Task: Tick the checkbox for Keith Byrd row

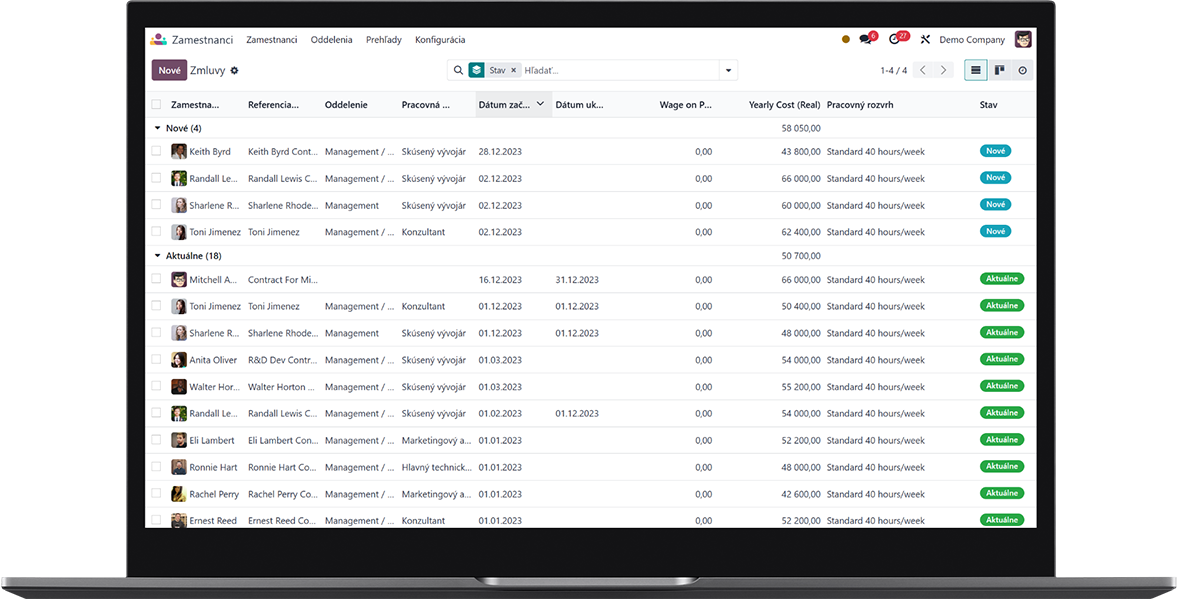Action: (x=156, y=151)
